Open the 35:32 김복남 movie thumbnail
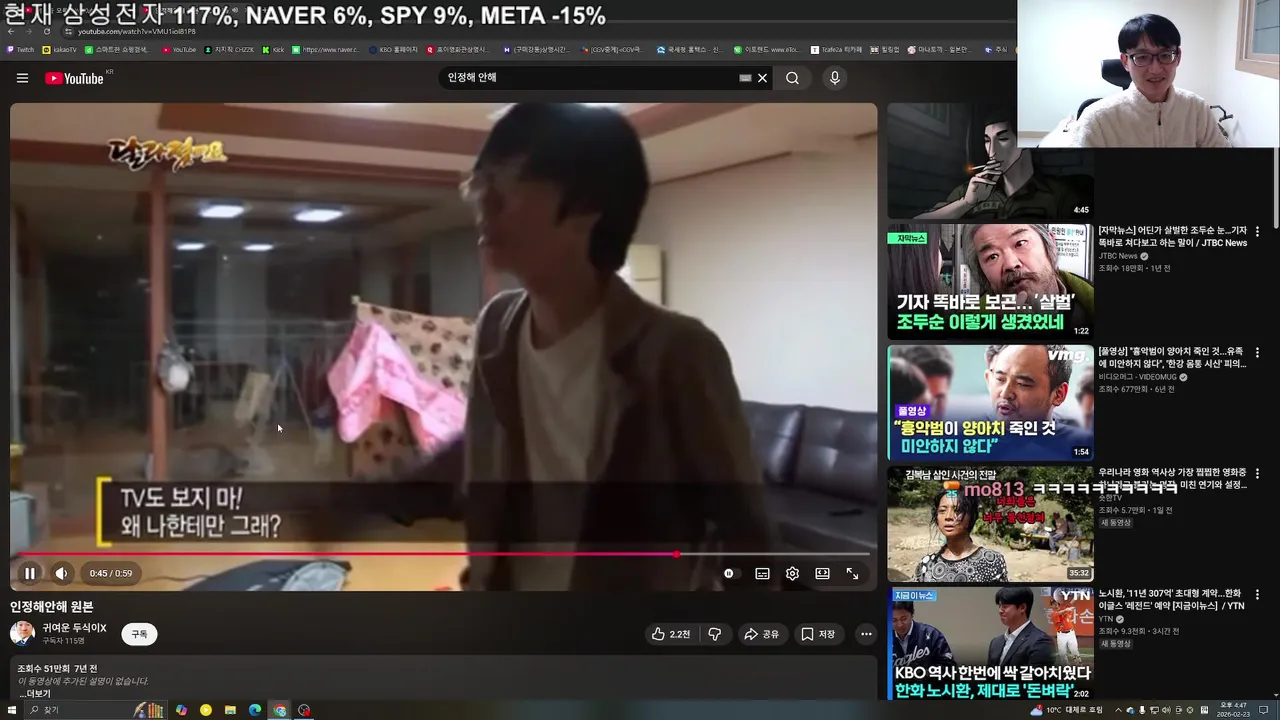Screen dimensions: 1280x720 [x=990, y=524]
